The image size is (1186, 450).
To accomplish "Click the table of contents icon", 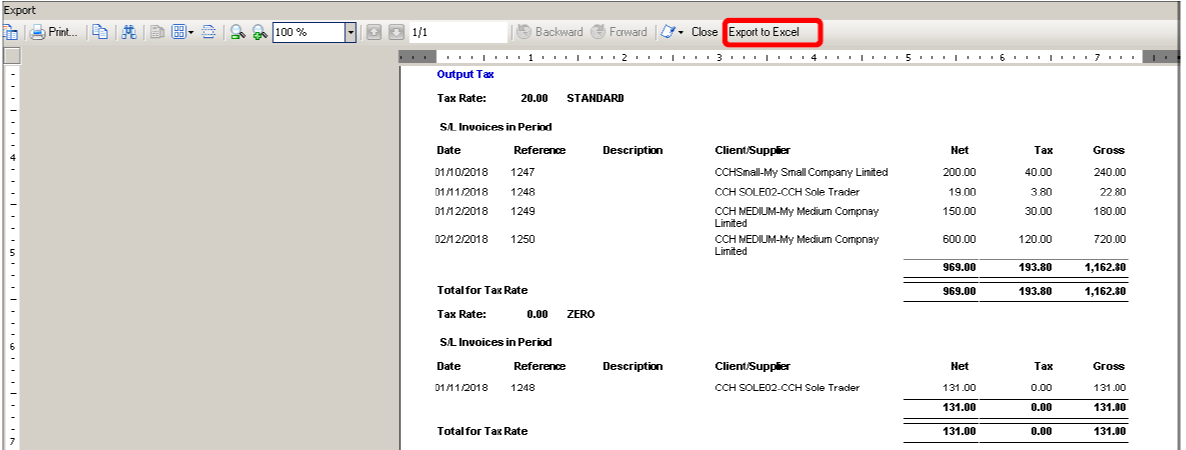I will 11,33.
